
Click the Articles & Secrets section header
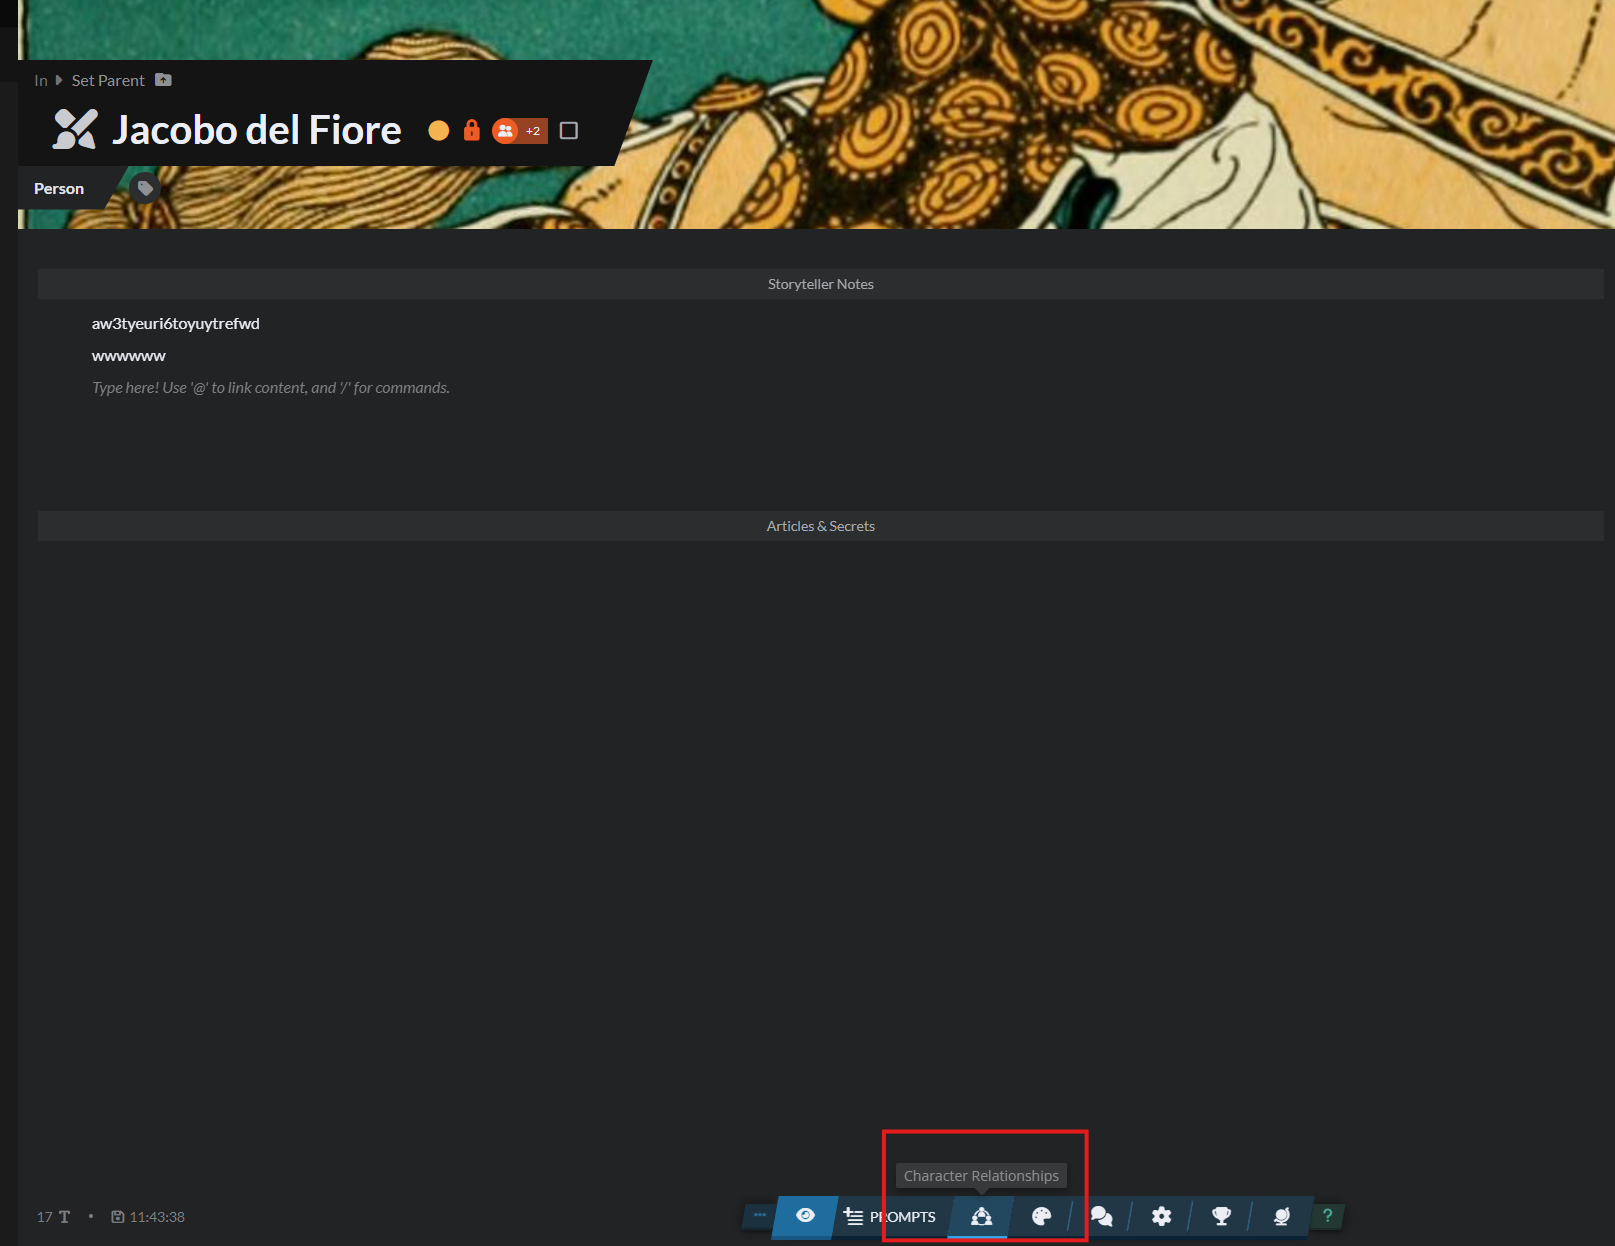pyautogui.click(x=820, y=526)
